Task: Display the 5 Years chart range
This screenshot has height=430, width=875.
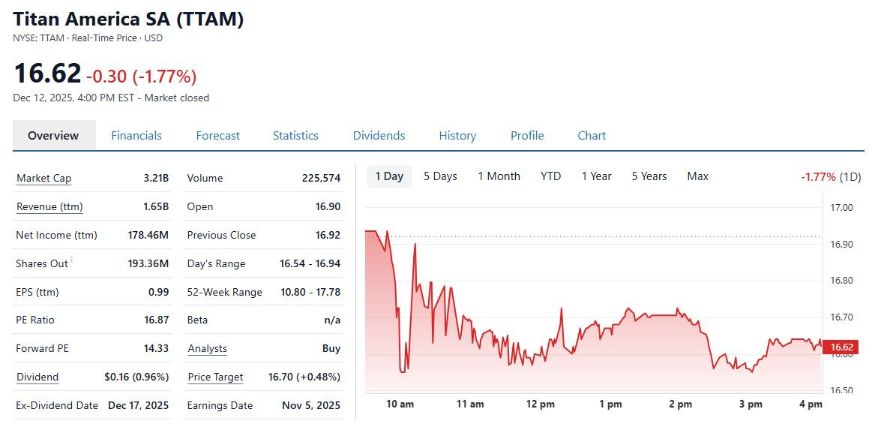Action: 649,177
